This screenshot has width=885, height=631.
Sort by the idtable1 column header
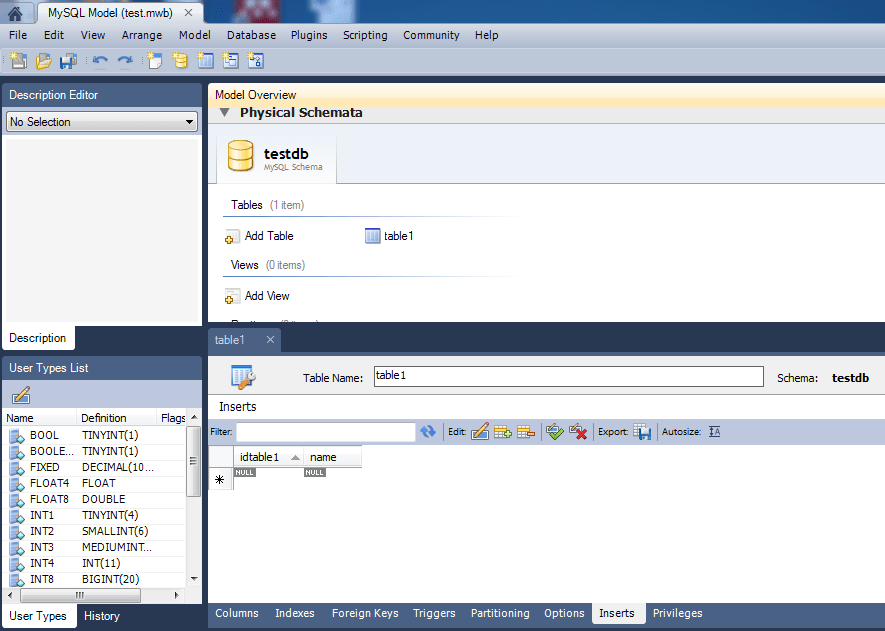pyautogui.click(x=269, y=457)
